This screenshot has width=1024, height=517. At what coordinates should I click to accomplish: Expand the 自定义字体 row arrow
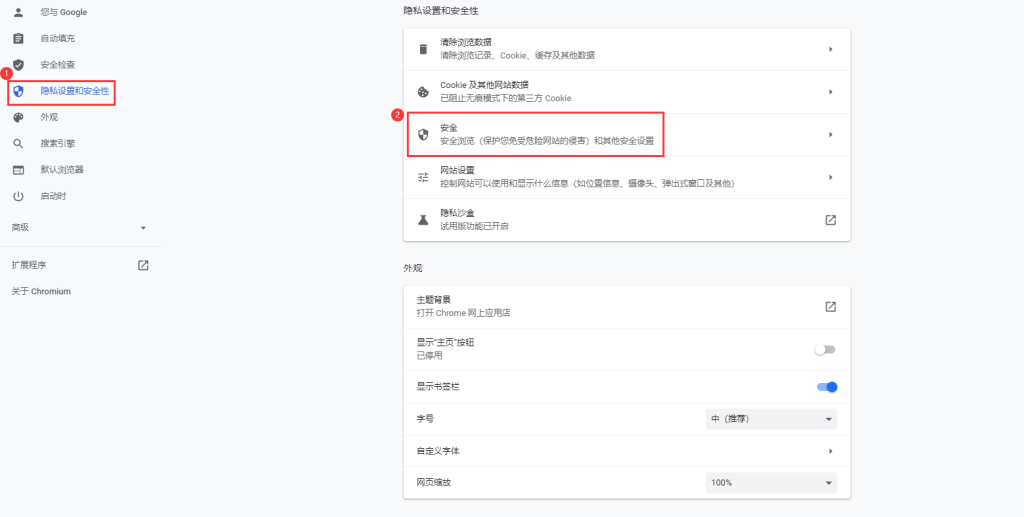(831, 451)
